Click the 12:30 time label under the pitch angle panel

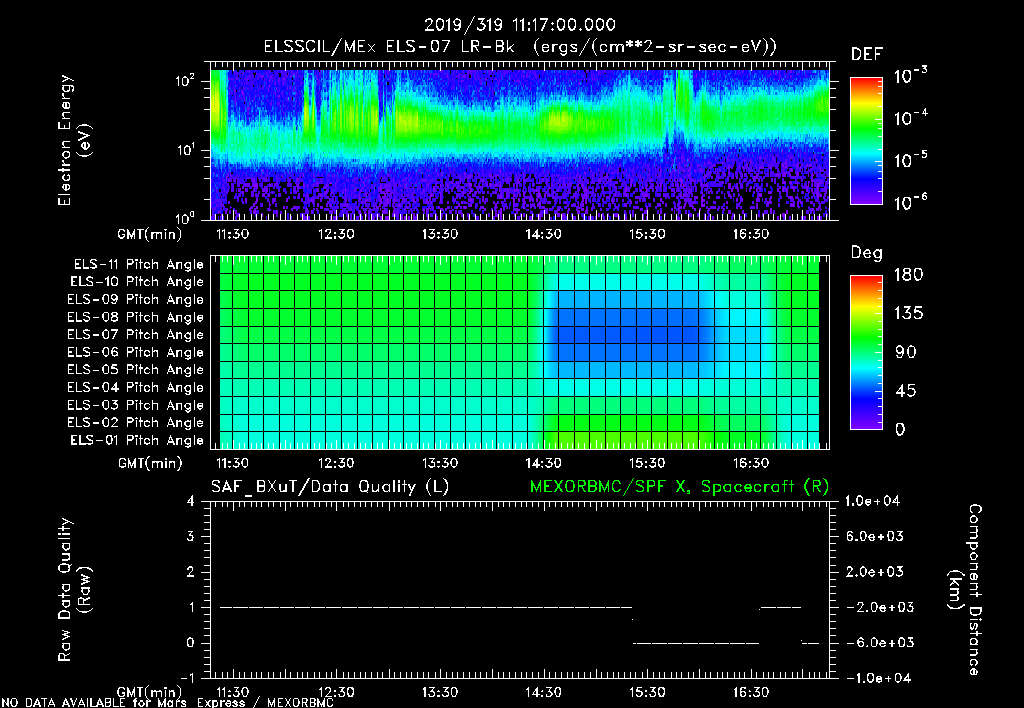[336, 463]
